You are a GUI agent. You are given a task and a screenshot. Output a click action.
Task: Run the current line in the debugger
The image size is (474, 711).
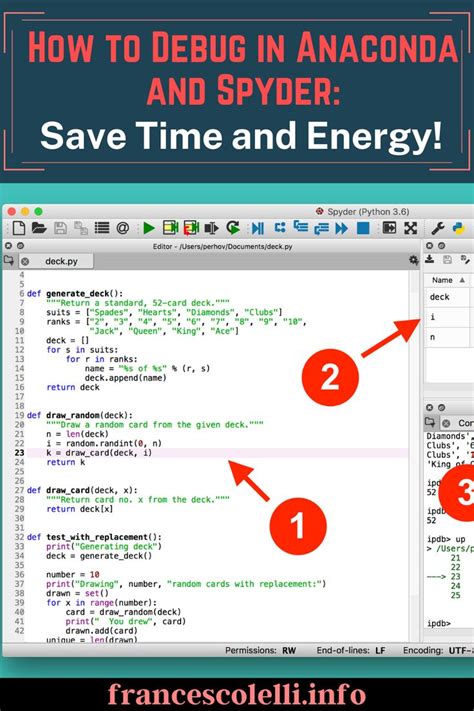(x=280, y=228)
